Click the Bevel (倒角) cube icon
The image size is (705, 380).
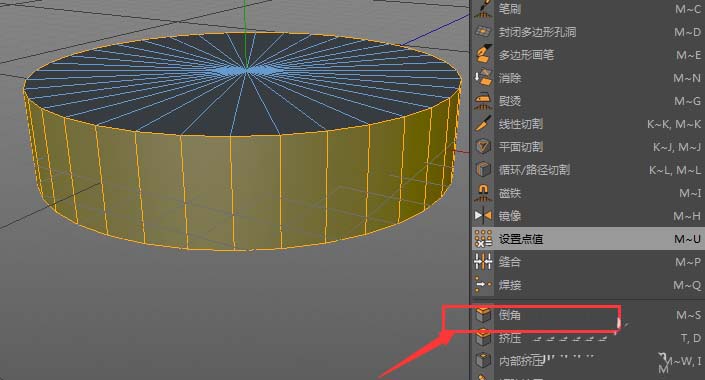pos(483,315)
